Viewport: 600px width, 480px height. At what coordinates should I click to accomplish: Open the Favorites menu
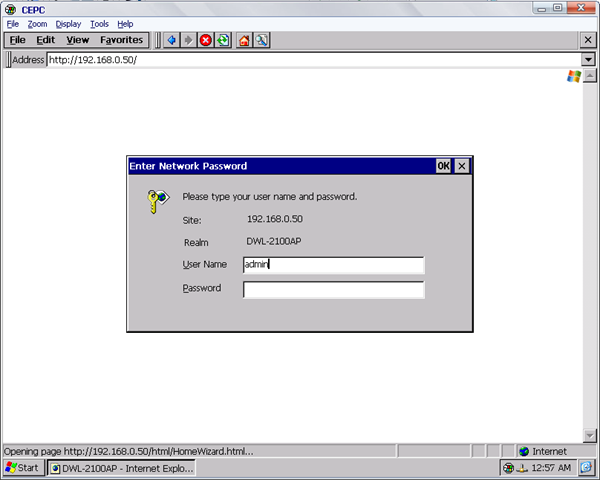pos(121,40)
